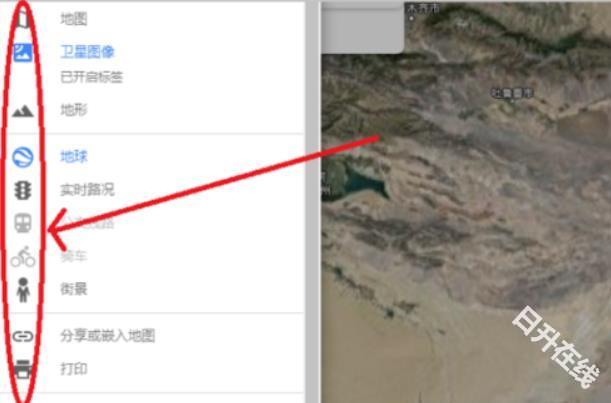
Task: Enable the 实时路况 live traffic layer
Action: coord(87,190)
